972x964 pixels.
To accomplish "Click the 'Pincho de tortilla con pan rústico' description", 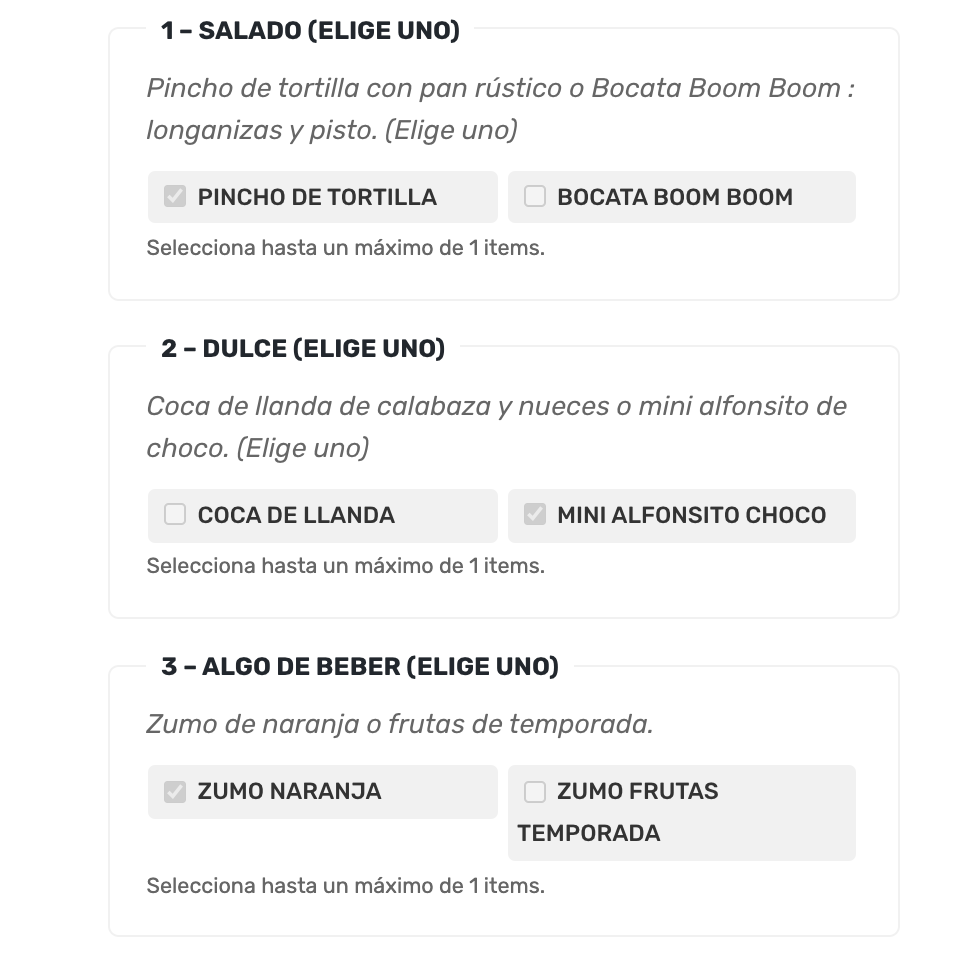I will click(500, 109).
